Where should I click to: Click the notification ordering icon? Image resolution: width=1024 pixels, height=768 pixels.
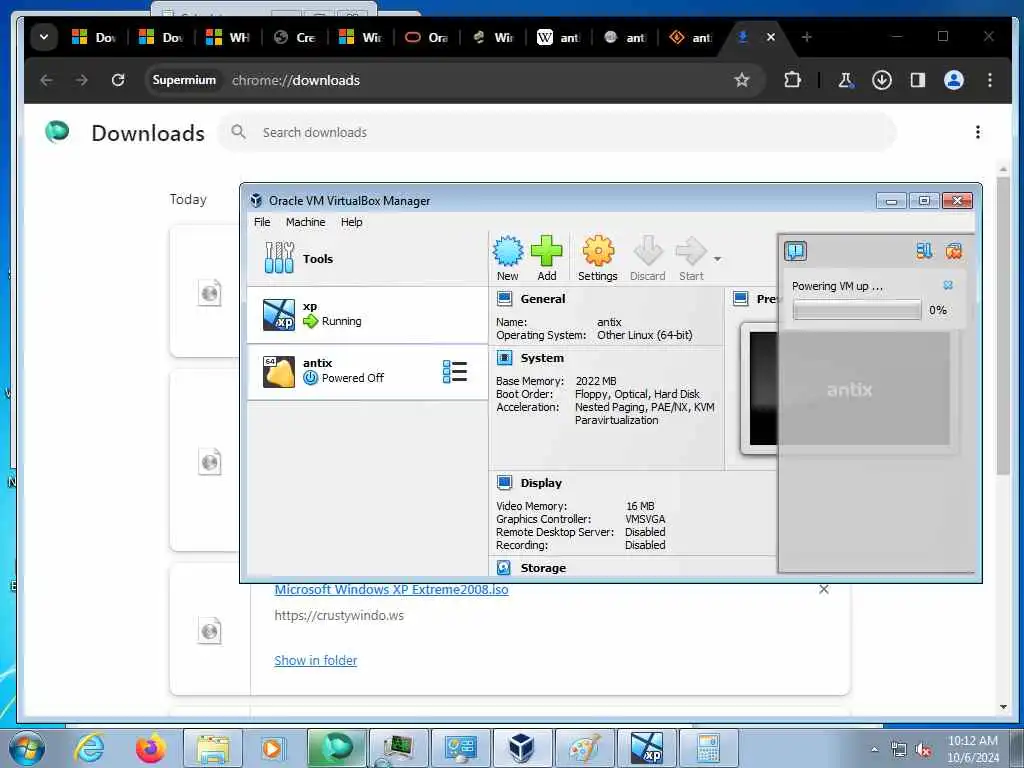click(924, 251)
